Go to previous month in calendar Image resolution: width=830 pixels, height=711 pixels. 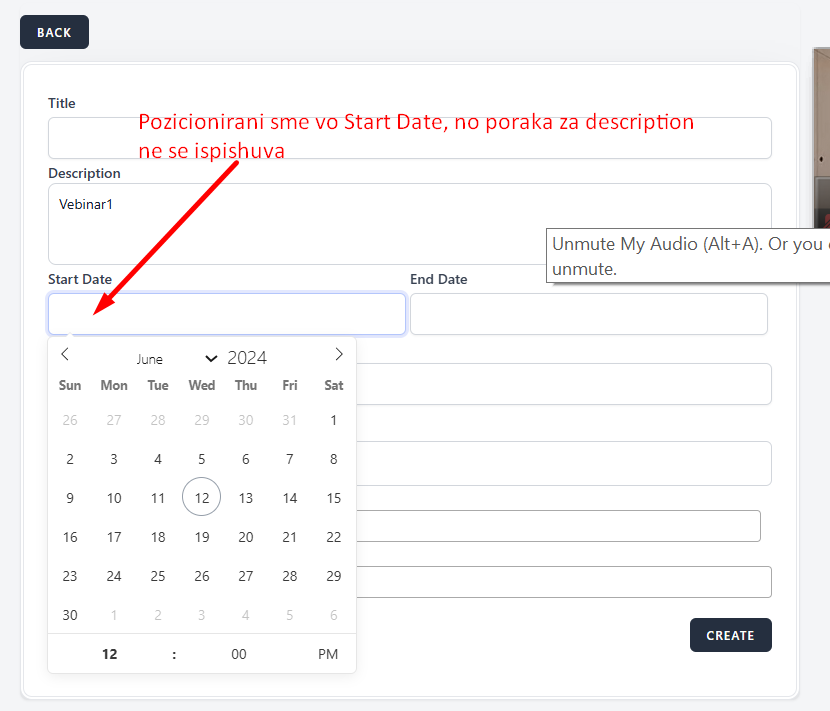click(x=65, y=354)
